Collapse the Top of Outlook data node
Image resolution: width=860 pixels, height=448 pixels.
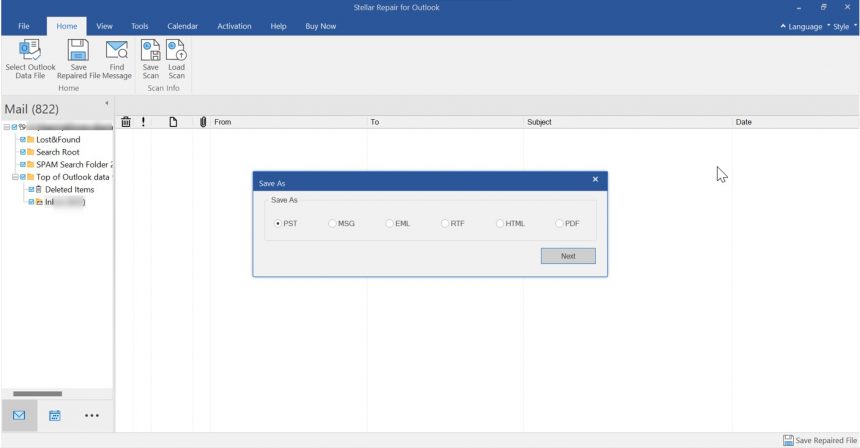tap(15, 177)
